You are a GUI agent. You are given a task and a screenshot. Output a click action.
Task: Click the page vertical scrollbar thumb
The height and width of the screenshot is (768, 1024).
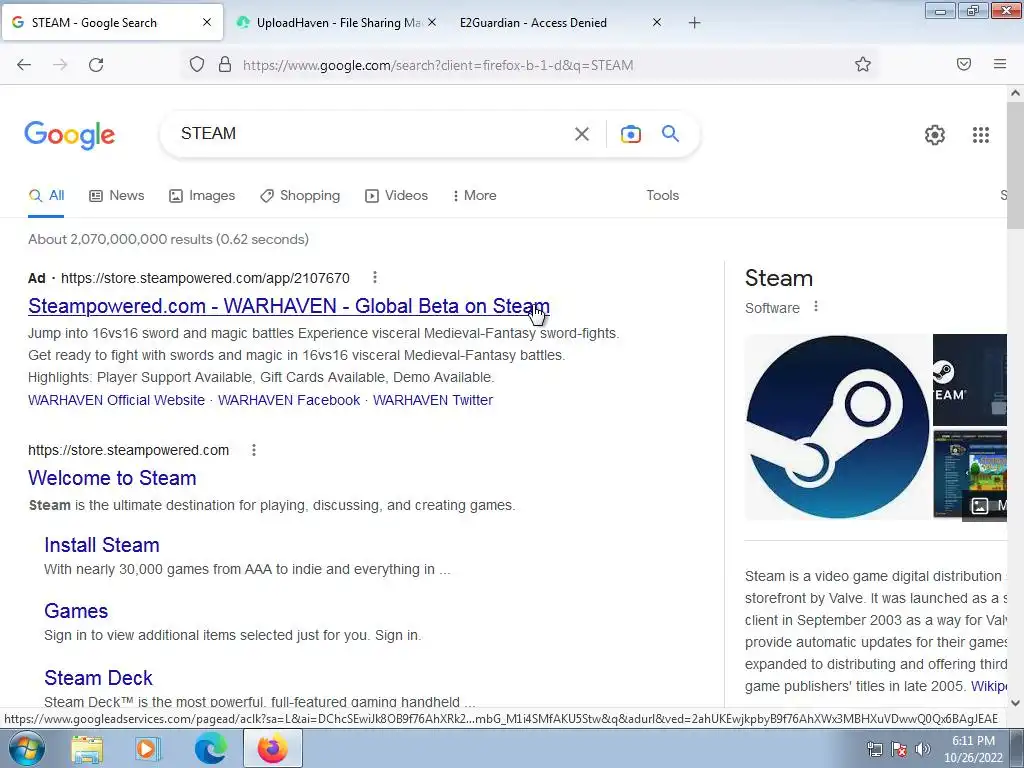point(1015,165)
